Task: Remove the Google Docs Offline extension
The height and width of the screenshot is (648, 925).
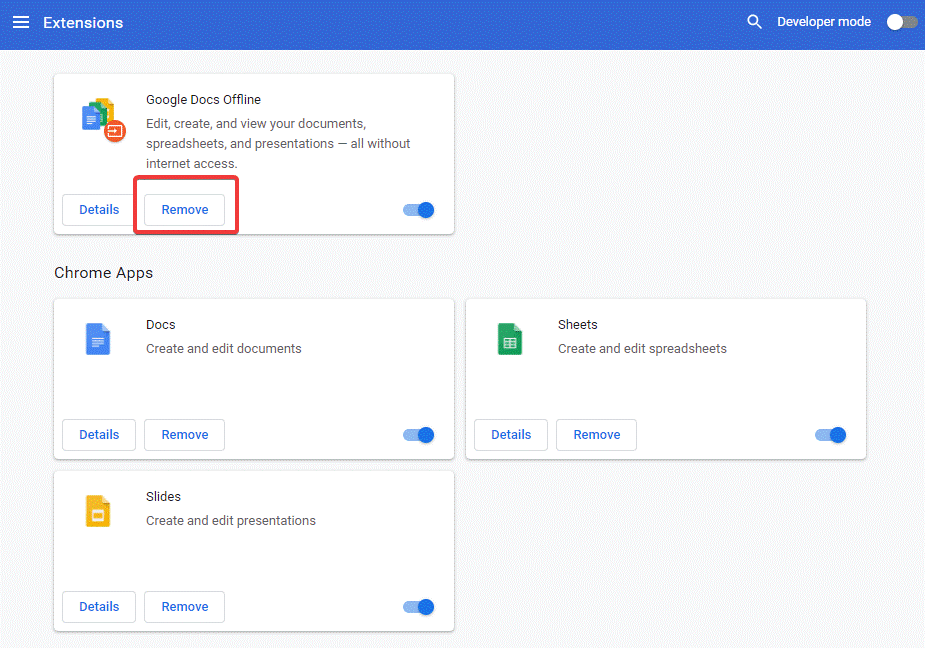Action: (185, 210)
